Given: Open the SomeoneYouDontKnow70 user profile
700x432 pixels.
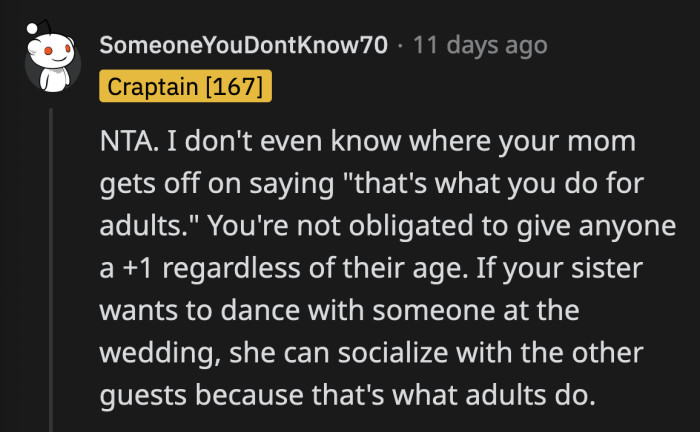Looking at the screenshot, I should (x=243, y=46).
